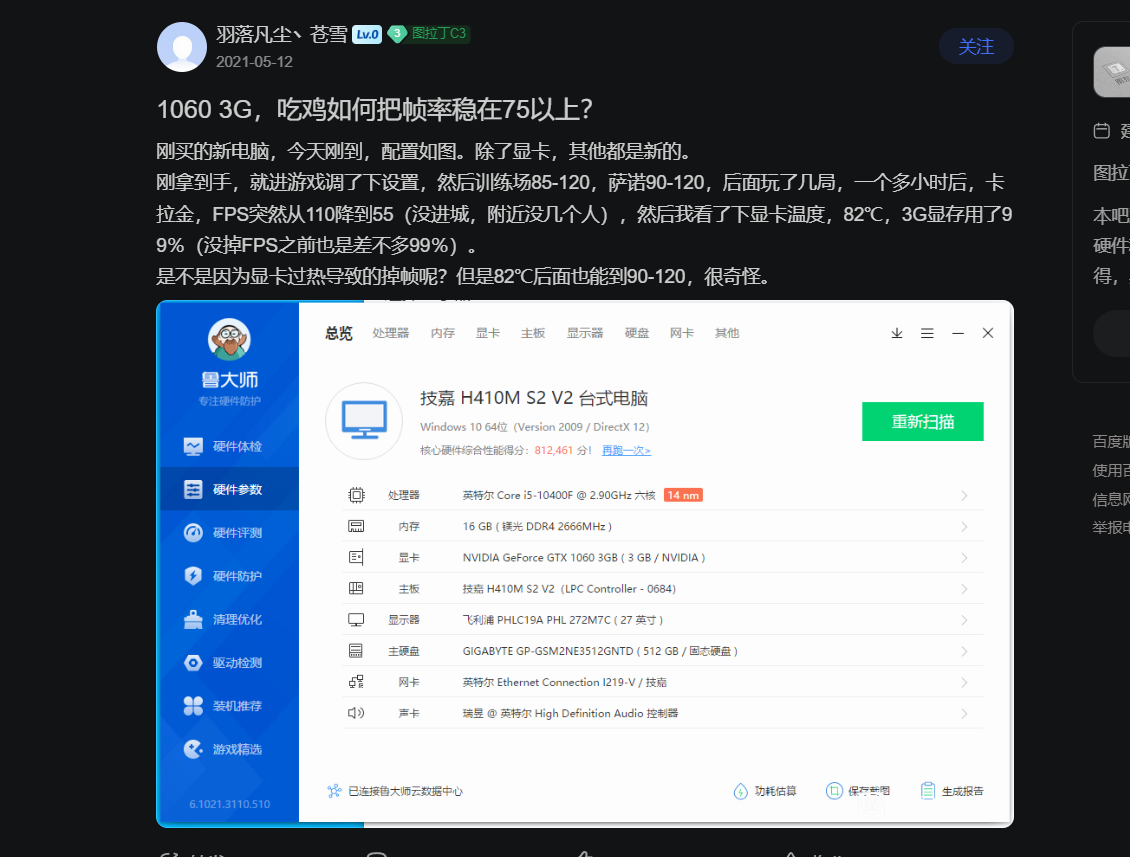Screen dimensions: 1130x857
Task: Click the 飞利浦 PHLC19A monitor text
Action: coord(562,620)
